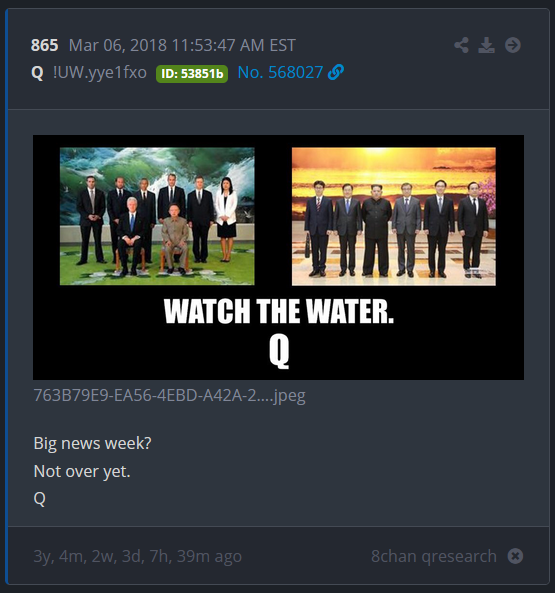
Task: Select the green ID: 53851b badge
Action: 192,73
